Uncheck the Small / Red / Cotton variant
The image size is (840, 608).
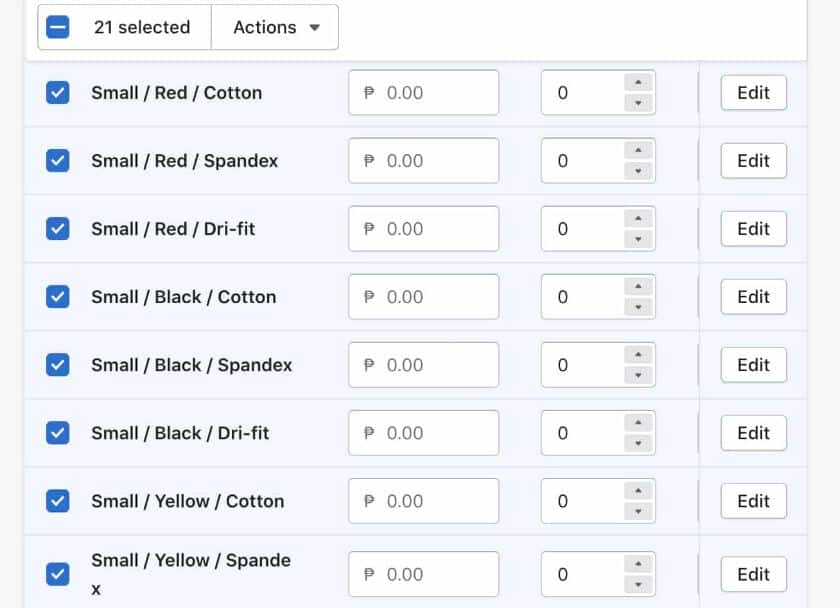pyautogui.click(x=58, y=93)
